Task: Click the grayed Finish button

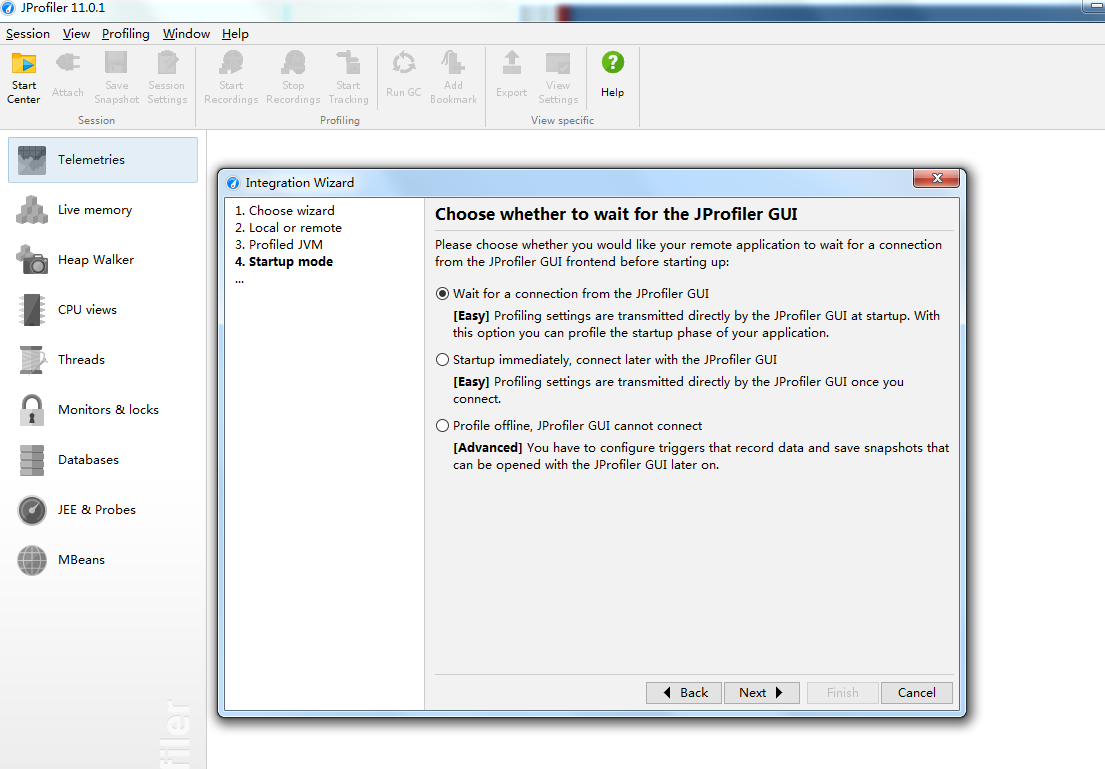Action: pyautogui.click(x=843, y=693)
